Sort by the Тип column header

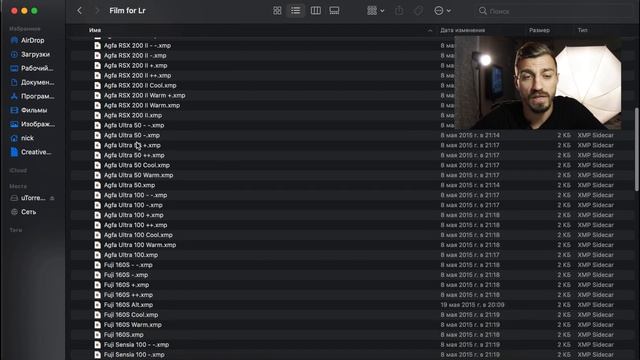click(582, 30)
